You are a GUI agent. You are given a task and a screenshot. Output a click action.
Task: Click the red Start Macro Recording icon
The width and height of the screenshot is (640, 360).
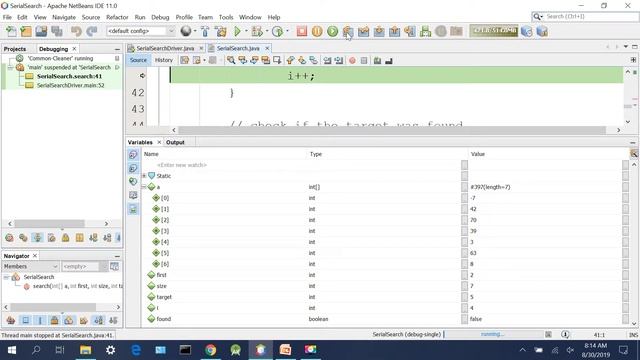(352, 60)
